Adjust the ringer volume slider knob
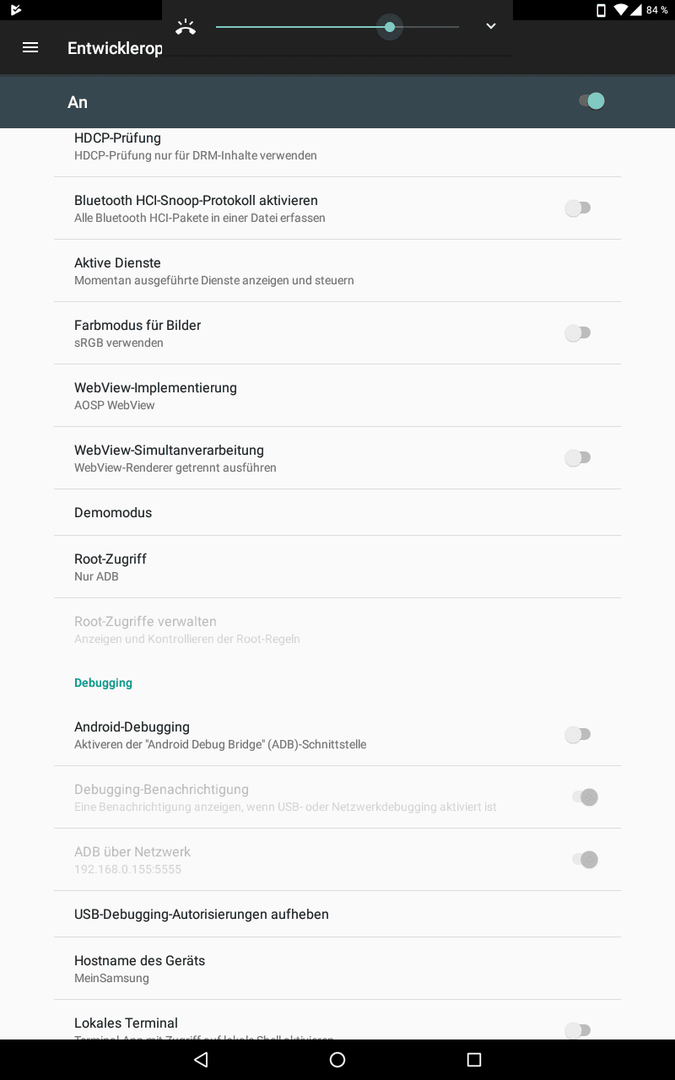This screenshot has width=675, height=1080. pos(390,27)
